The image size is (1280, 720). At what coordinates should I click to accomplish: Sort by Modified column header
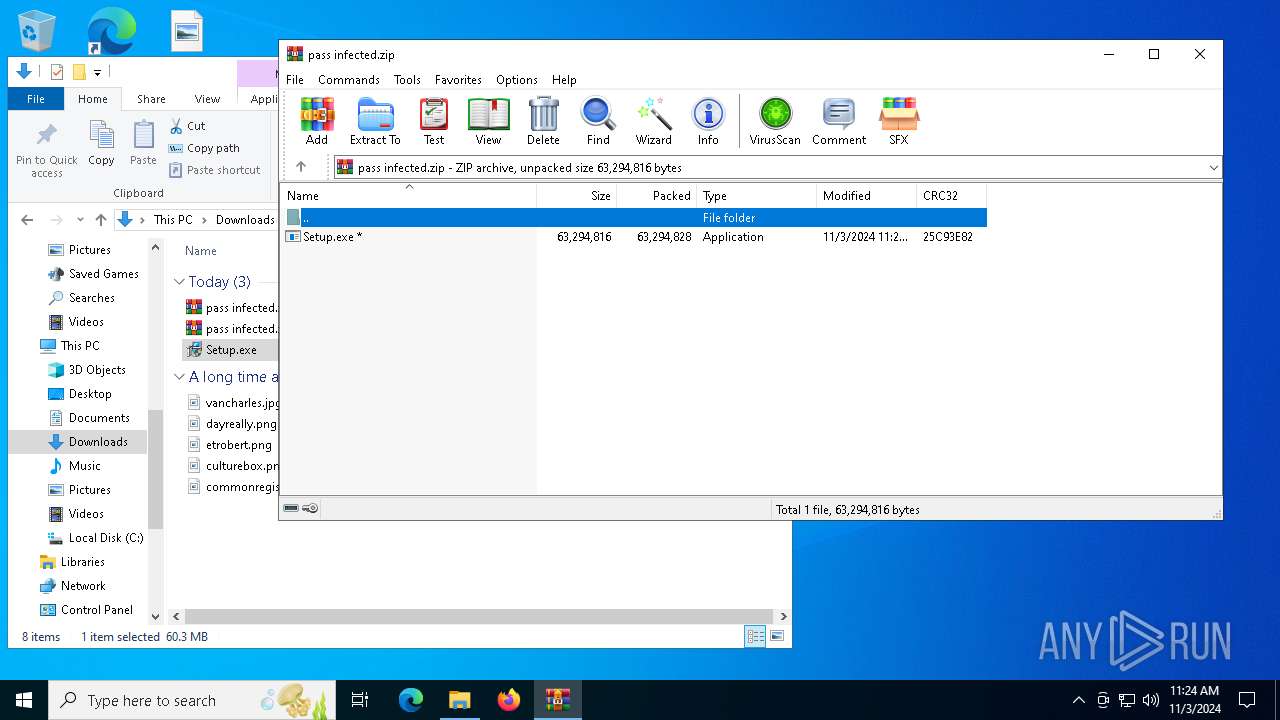867,196
